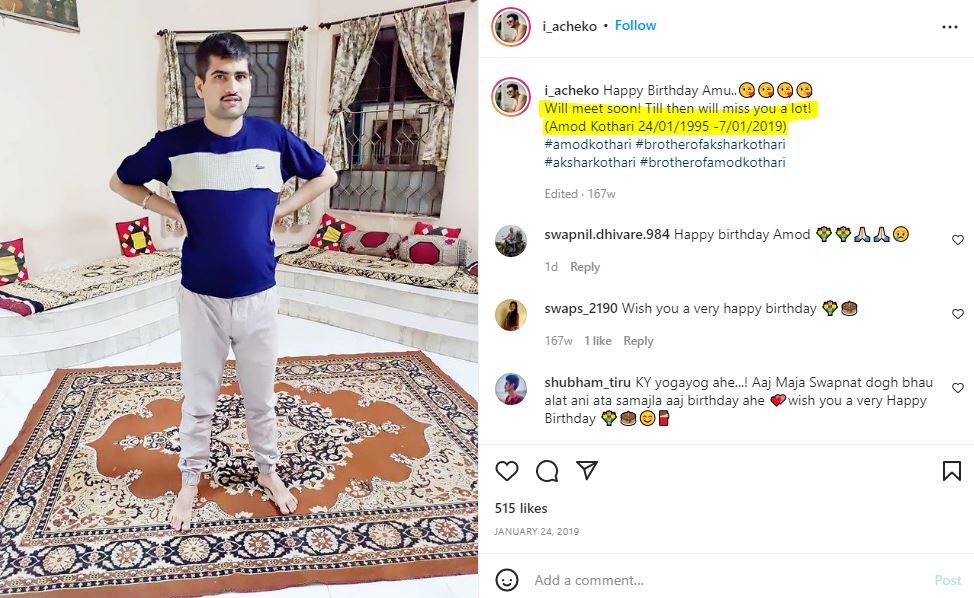View the 515 likes list
This screenshot has width=974, height=598.
coord(521,508)
